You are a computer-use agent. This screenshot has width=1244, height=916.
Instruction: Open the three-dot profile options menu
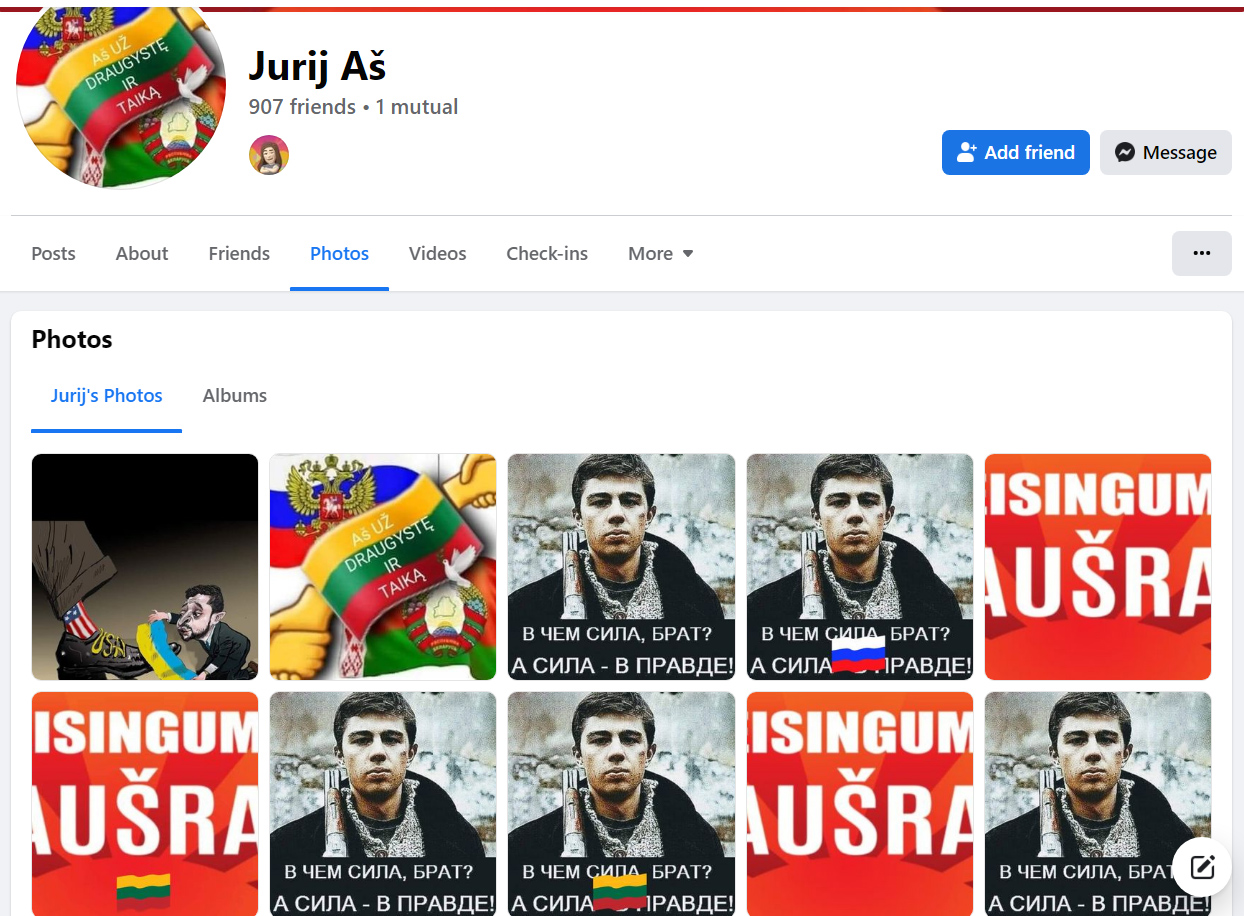[x=1201, y=253]
